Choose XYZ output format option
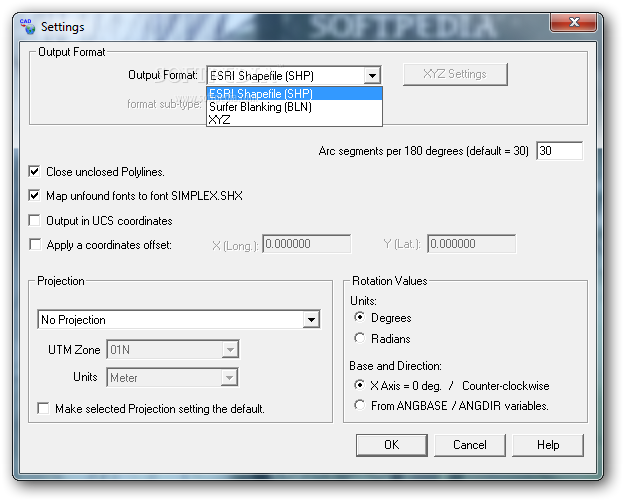Image resolution: width=624 pixels, height=501 pixels. 294,119
